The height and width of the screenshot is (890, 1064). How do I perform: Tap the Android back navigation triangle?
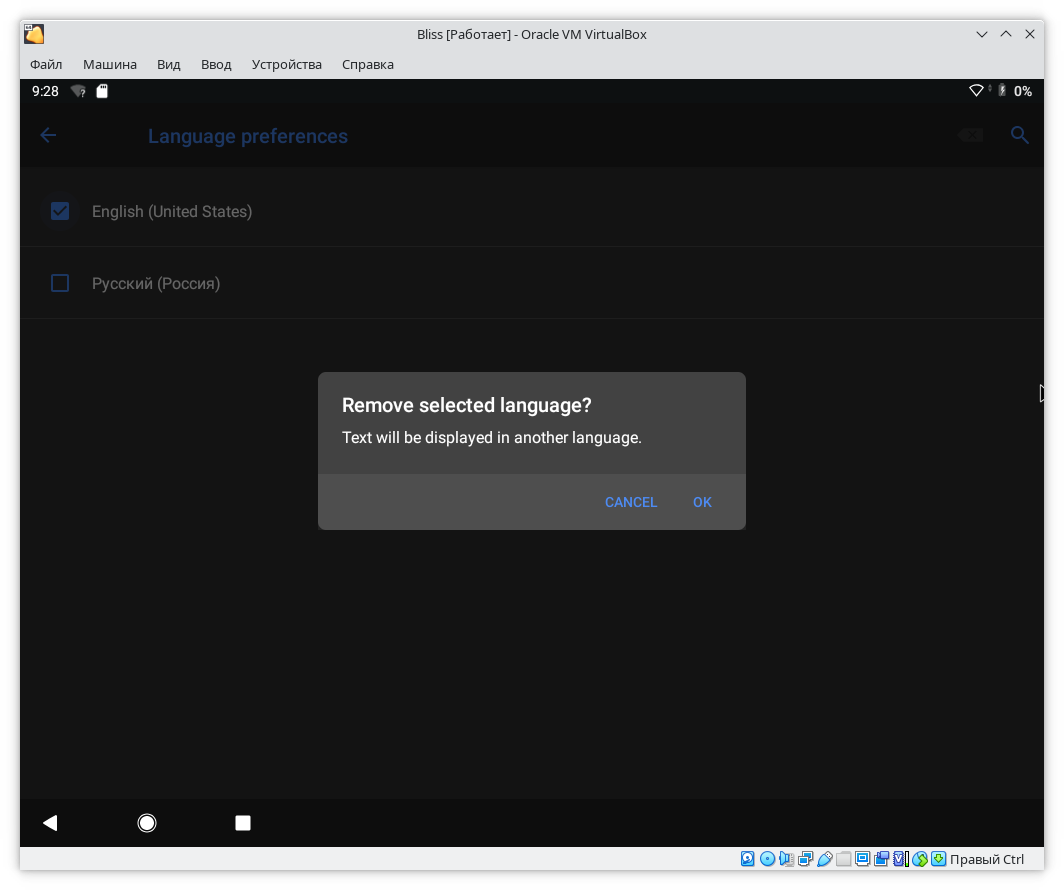coord(50,823)
